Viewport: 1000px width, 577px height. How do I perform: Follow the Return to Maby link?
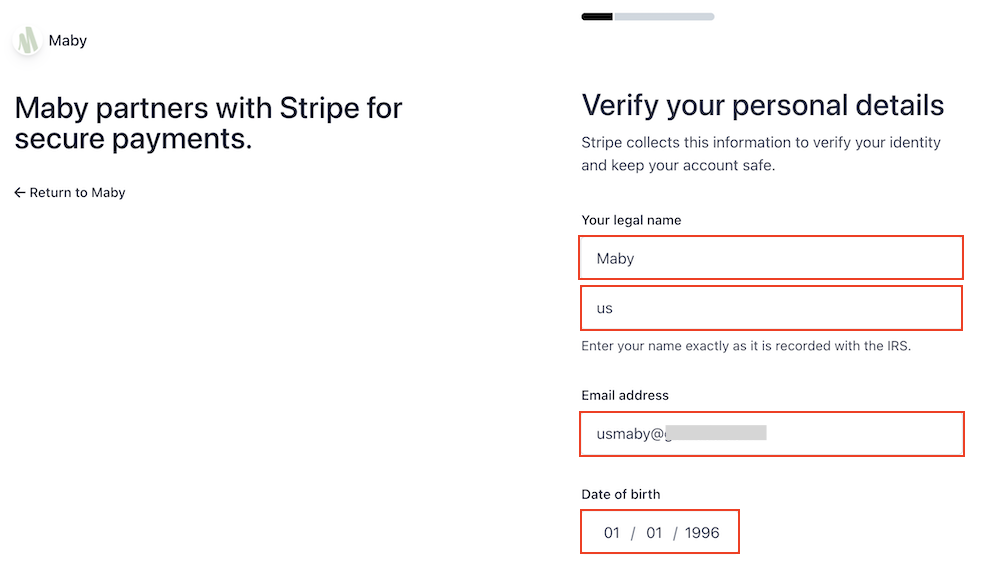(70, 193)
